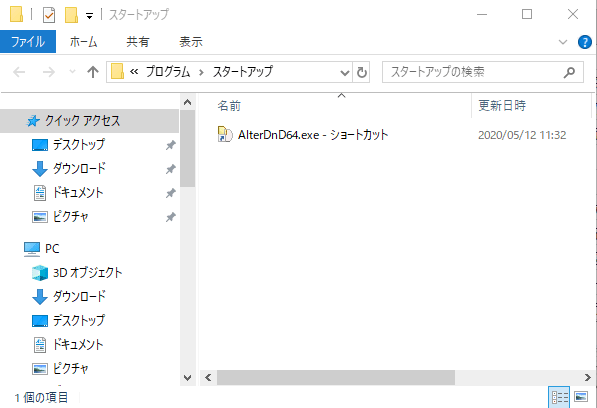Open the address bar history dropdown

pos(345,72)
